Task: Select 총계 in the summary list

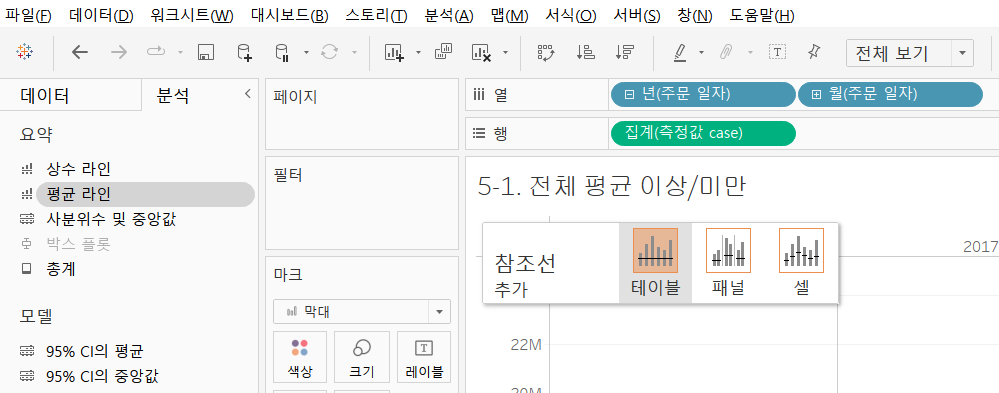Action: point(61,269)
